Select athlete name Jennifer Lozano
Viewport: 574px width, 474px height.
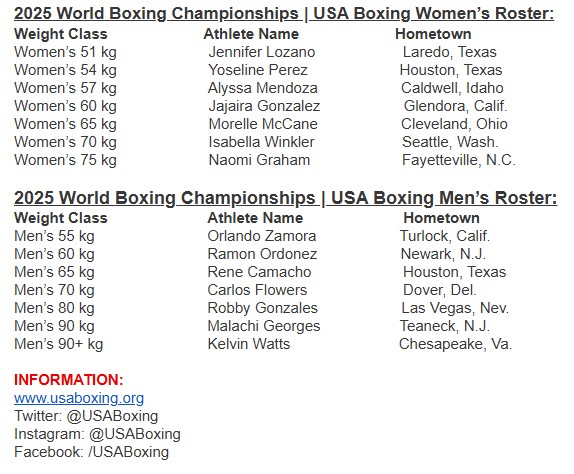click(262, 52)
